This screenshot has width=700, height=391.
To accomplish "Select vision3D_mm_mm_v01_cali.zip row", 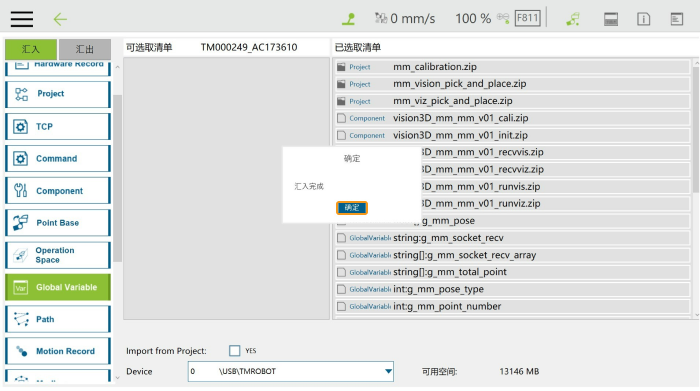I will click(x=512, y=118).
